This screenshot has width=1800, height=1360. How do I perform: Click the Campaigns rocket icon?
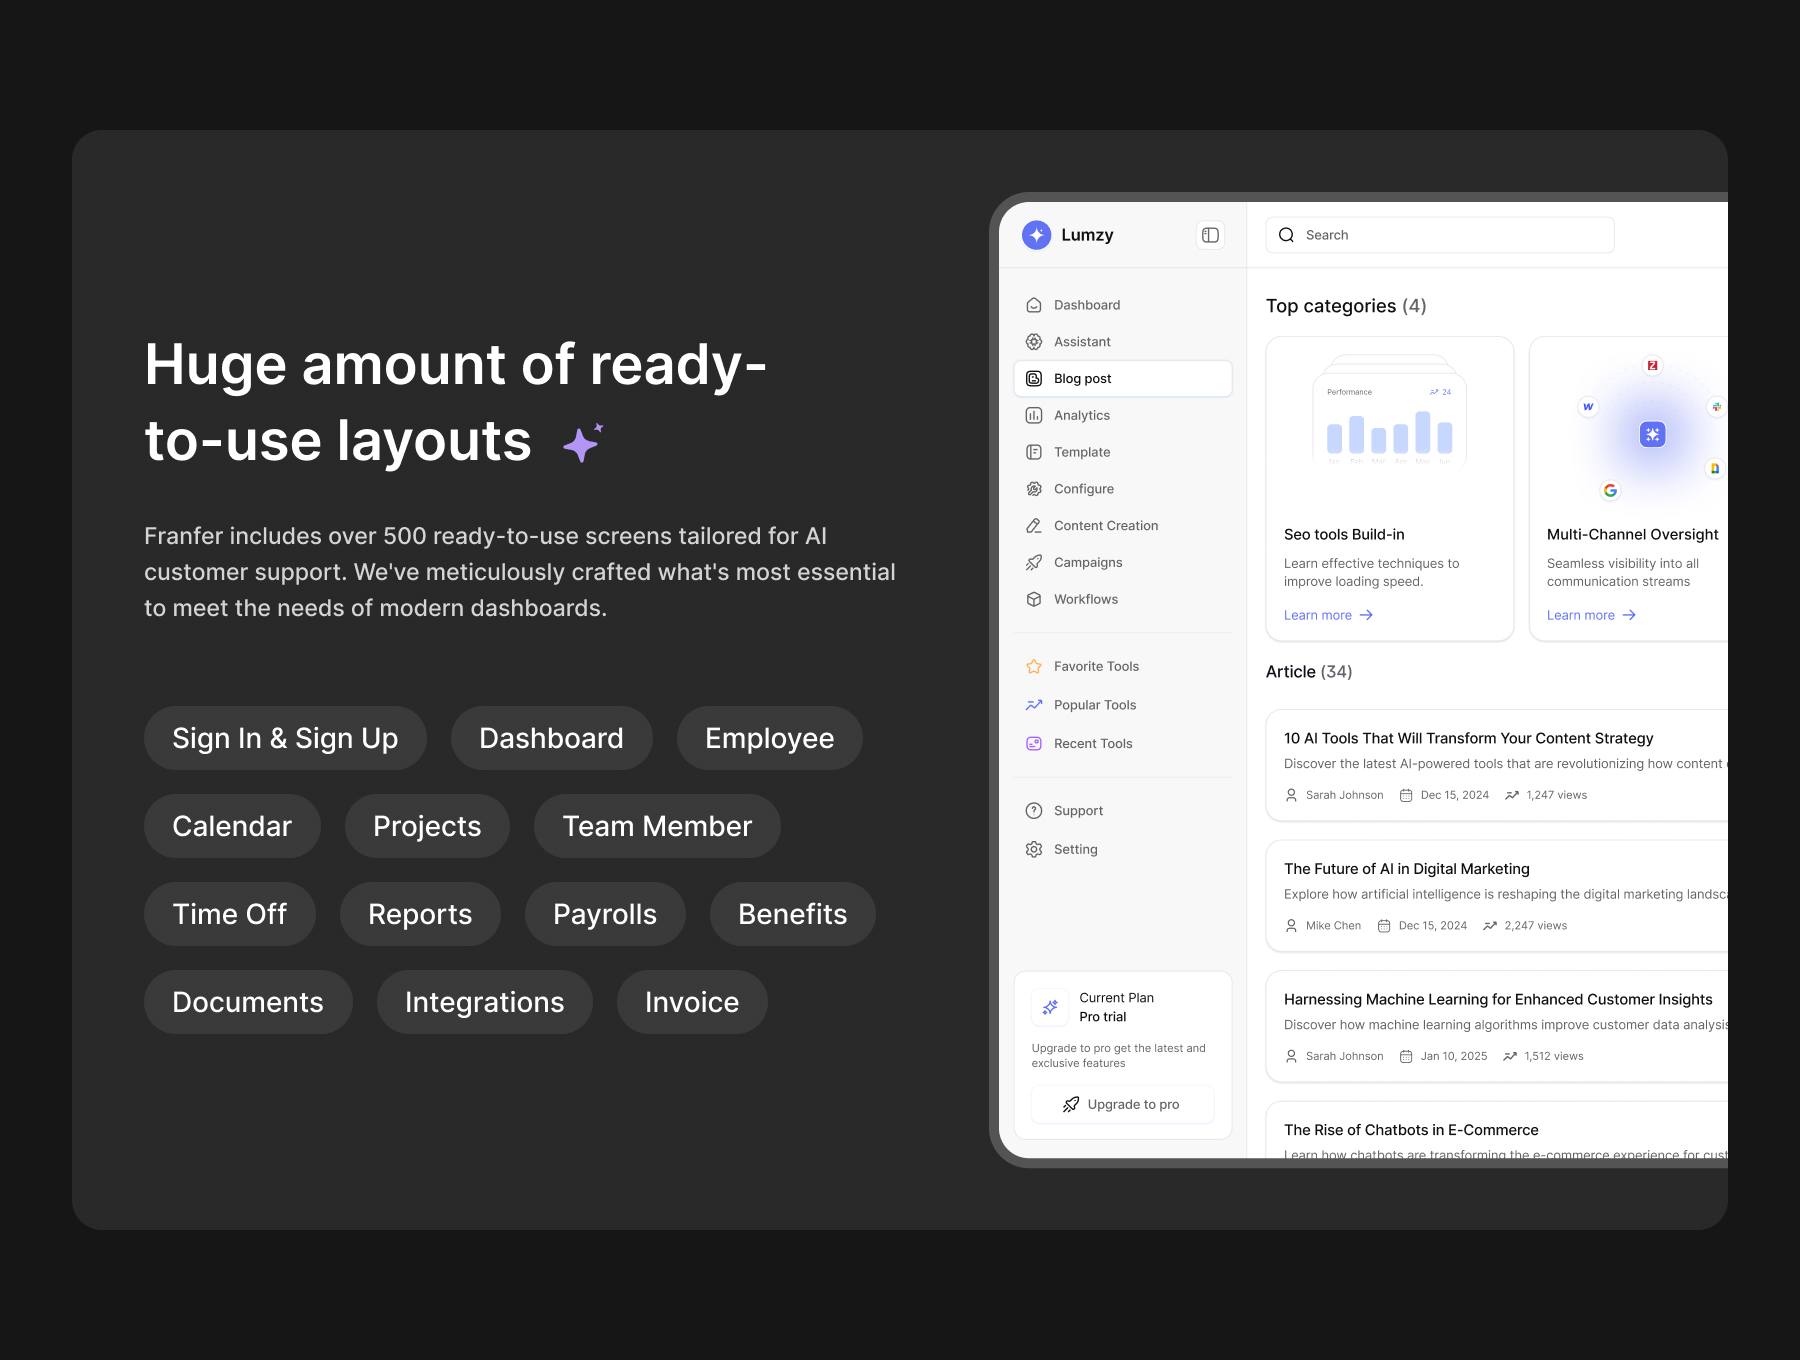pyautogui.click(x=1034, y=562)
